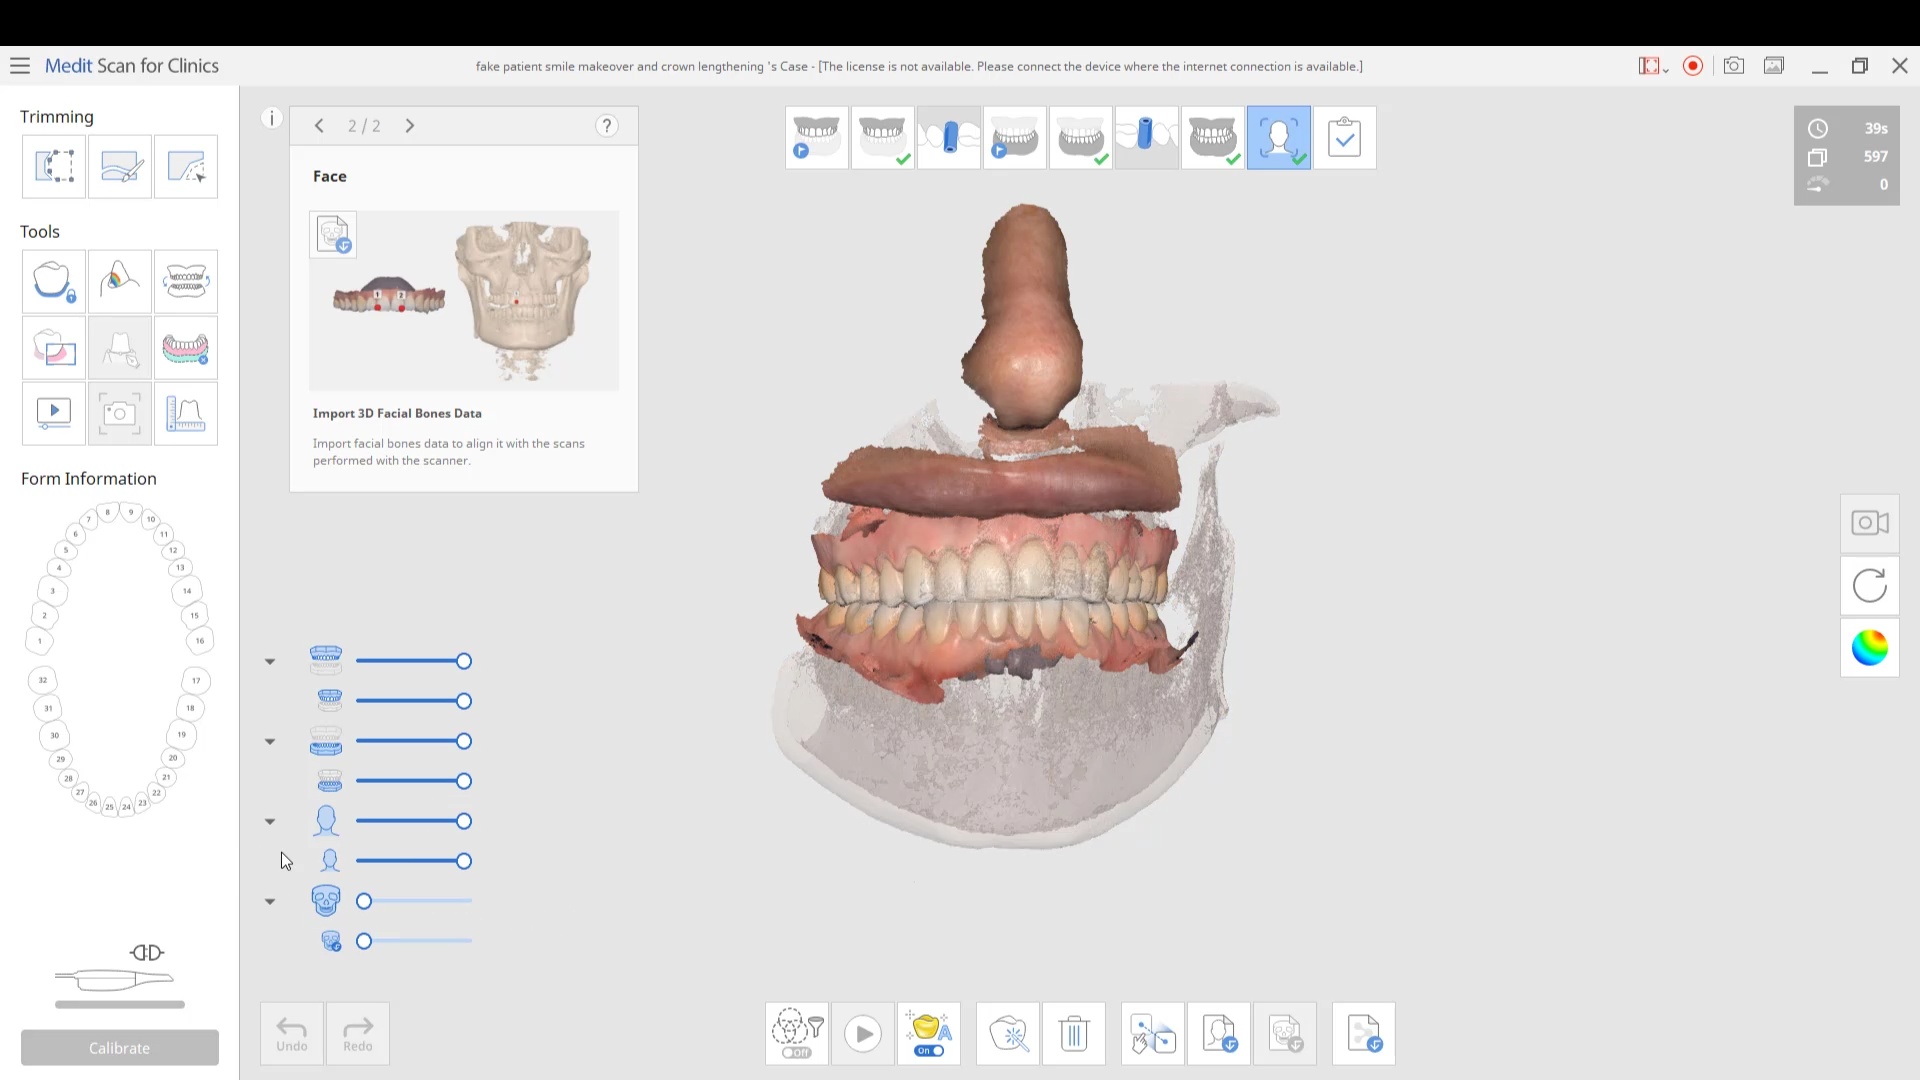Switch to the occlusion scan stage tab
The width and height of the screenshot is (1920, 1080).
tap(1213, 137)
